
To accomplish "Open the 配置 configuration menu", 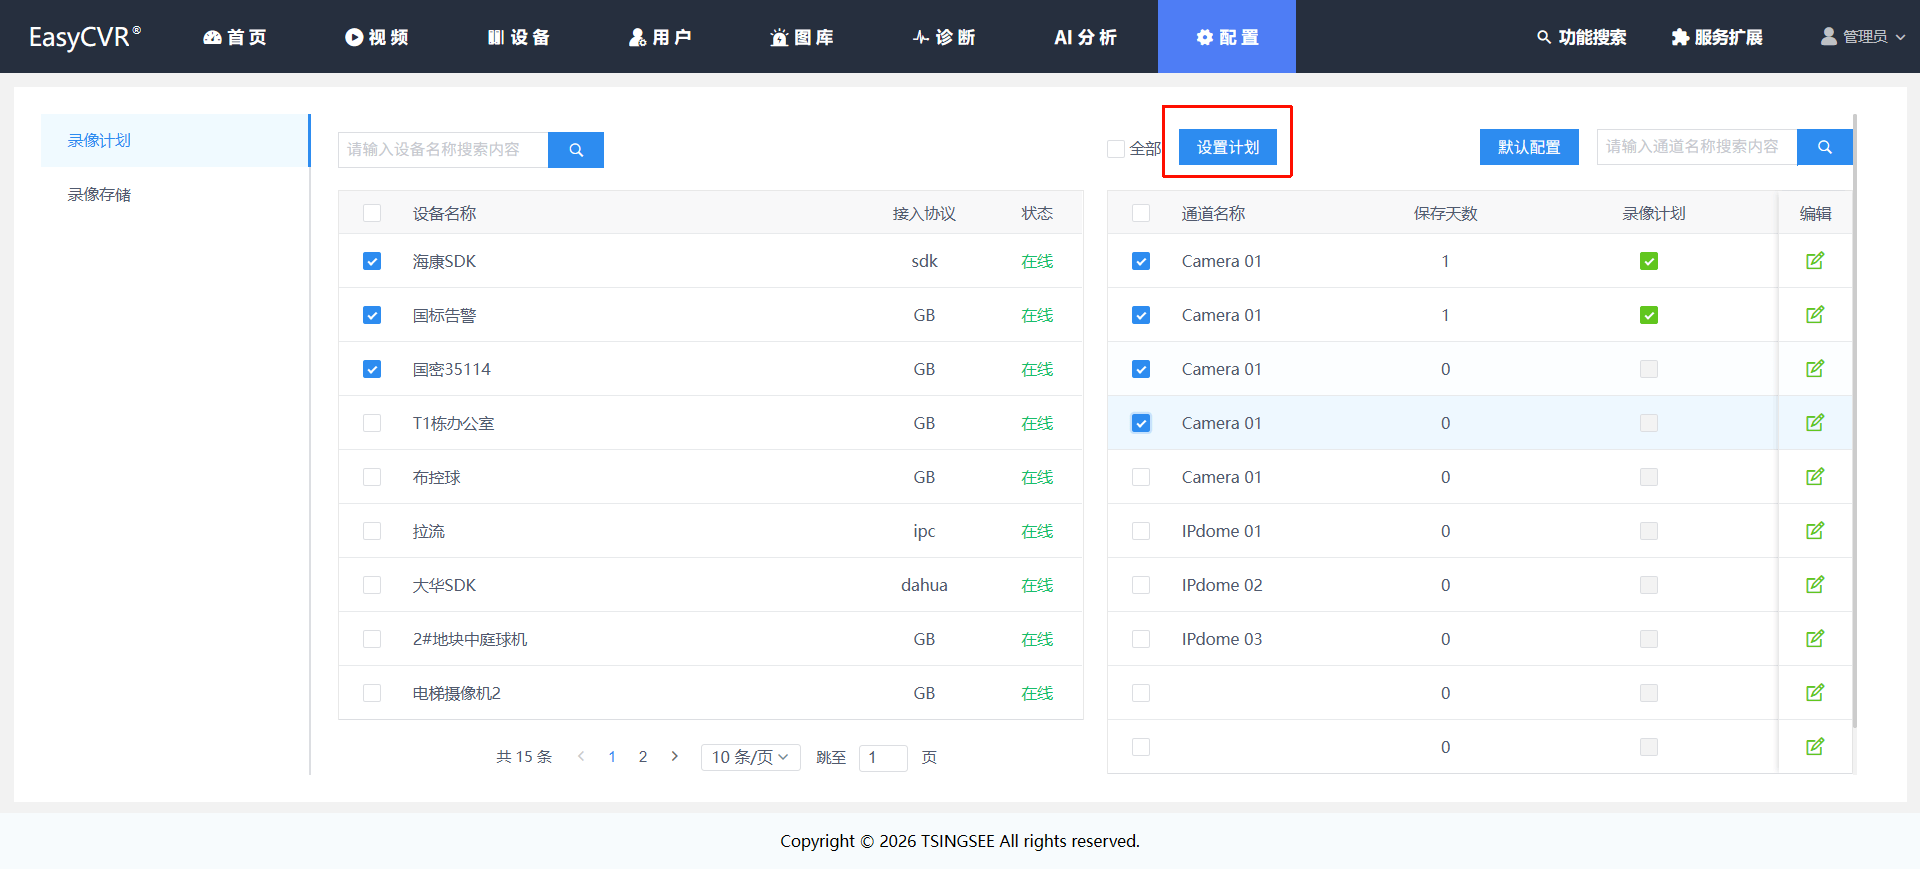I will tap(1227, 37).
